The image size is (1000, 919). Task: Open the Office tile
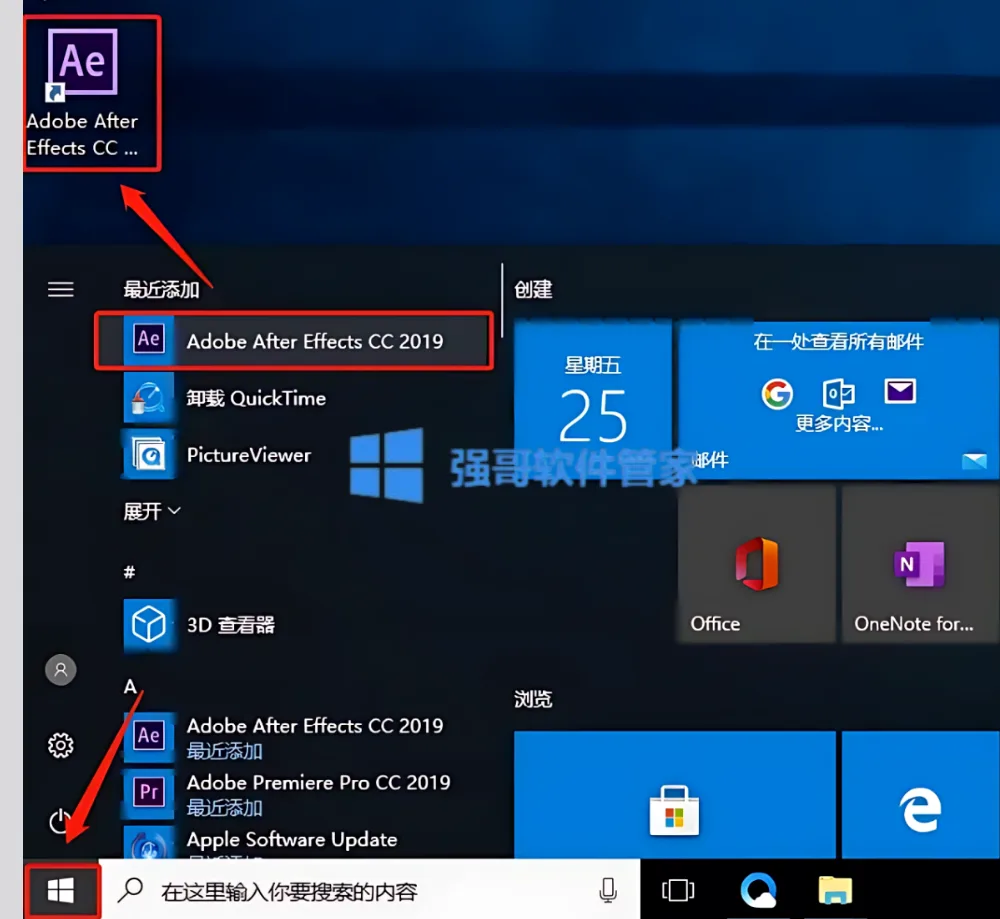pyautogui.click(x=756, y=563)
